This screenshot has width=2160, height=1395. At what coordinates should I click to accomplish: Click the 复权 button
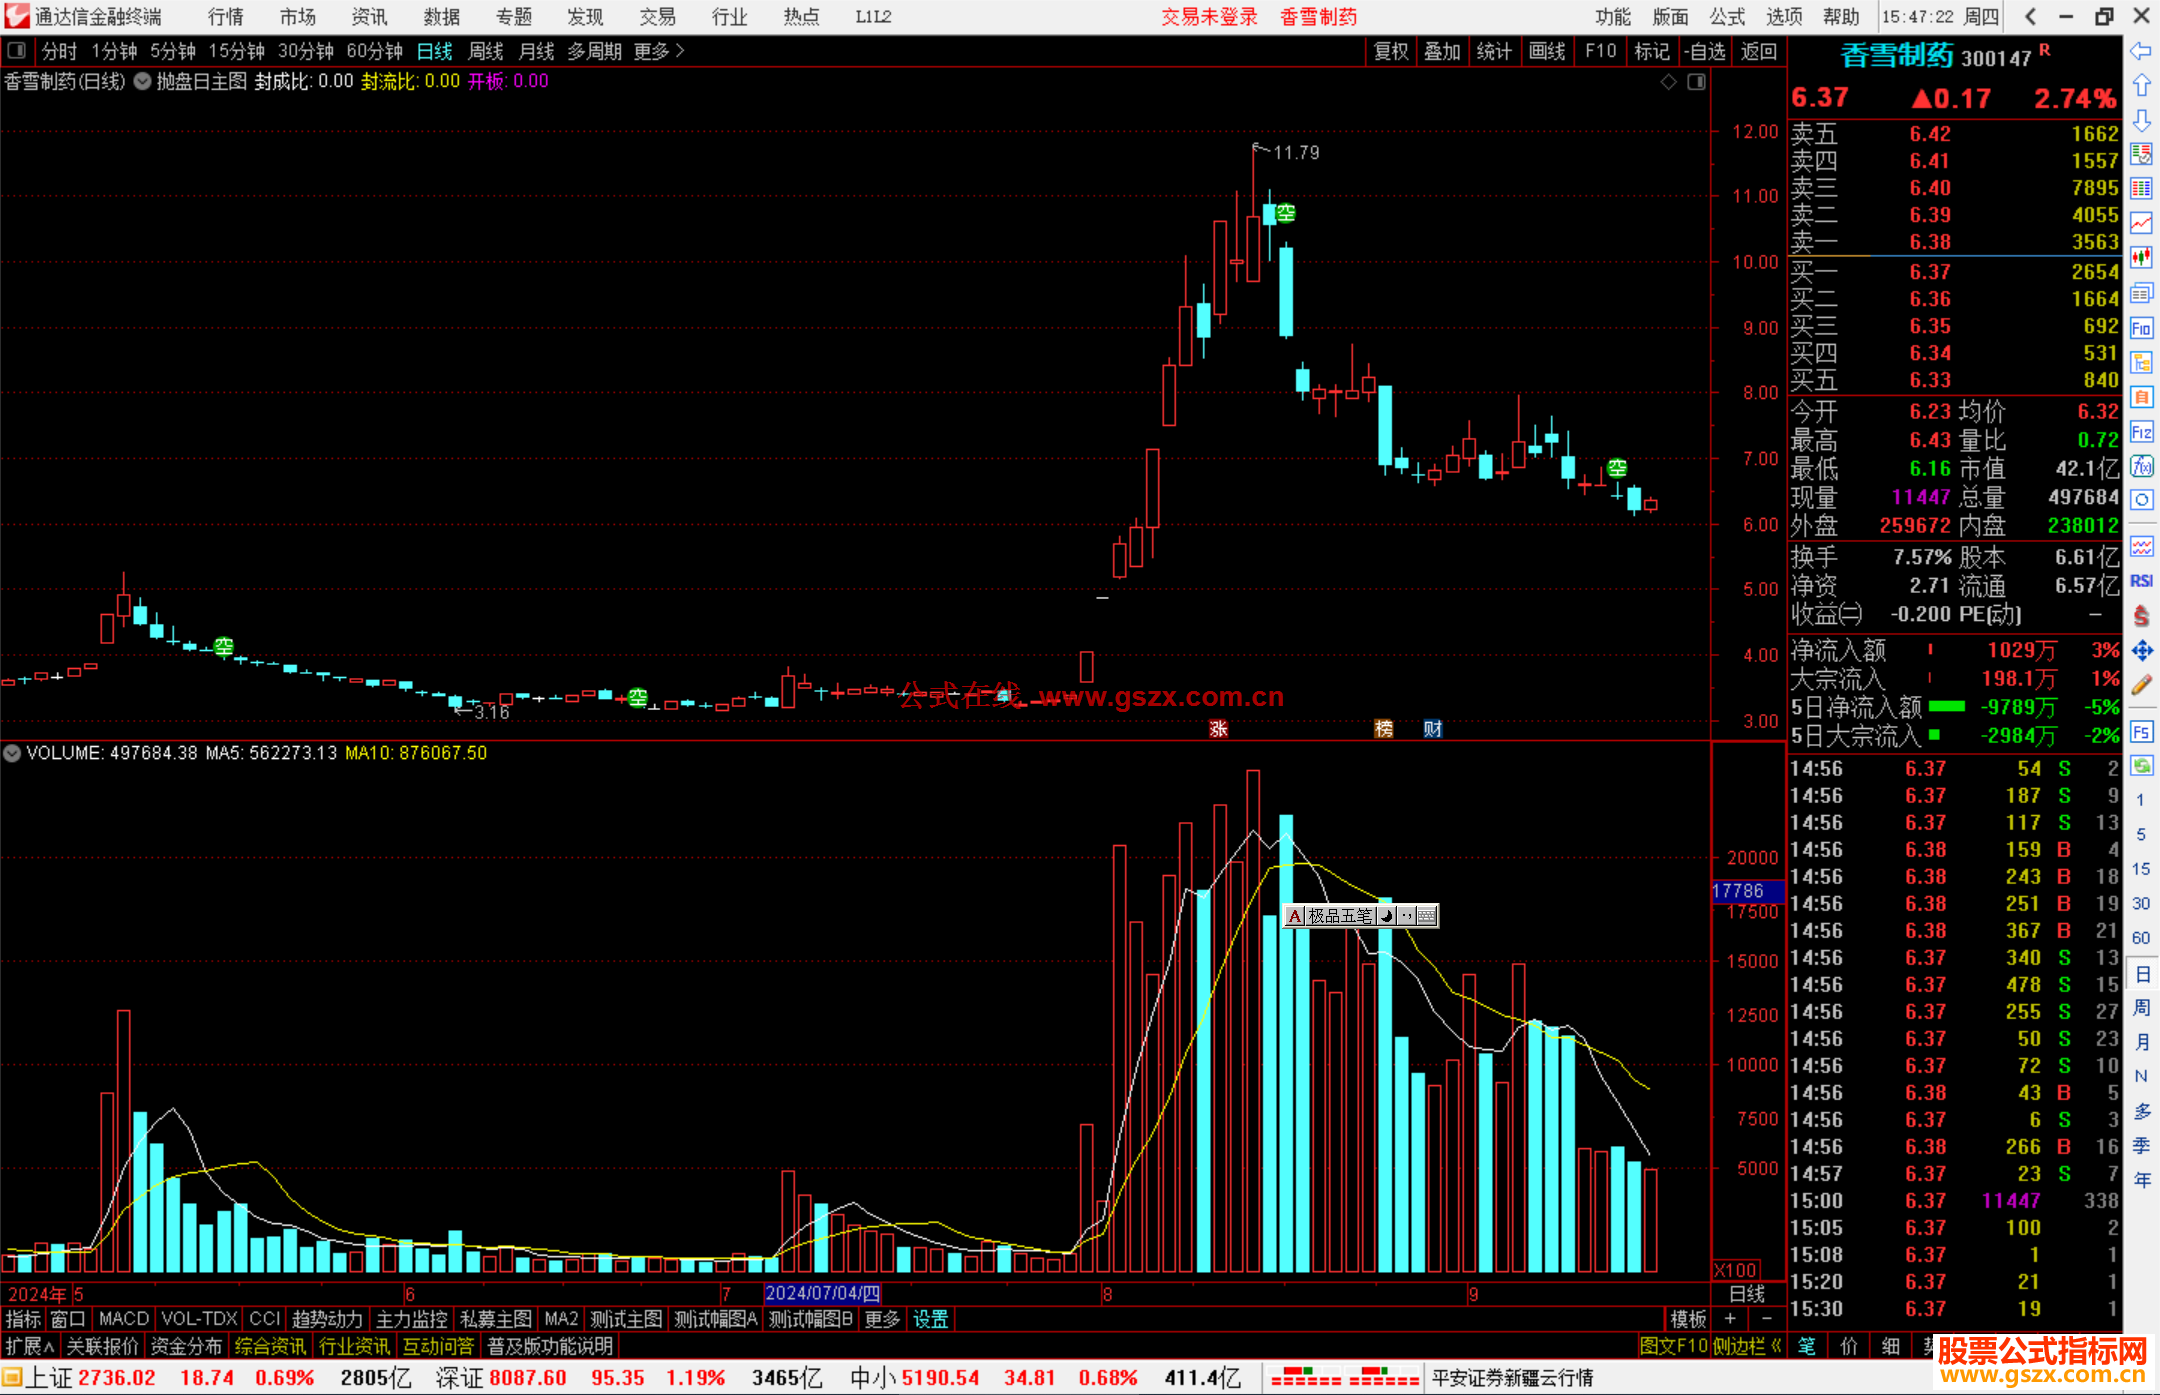tap(1390, 51)
